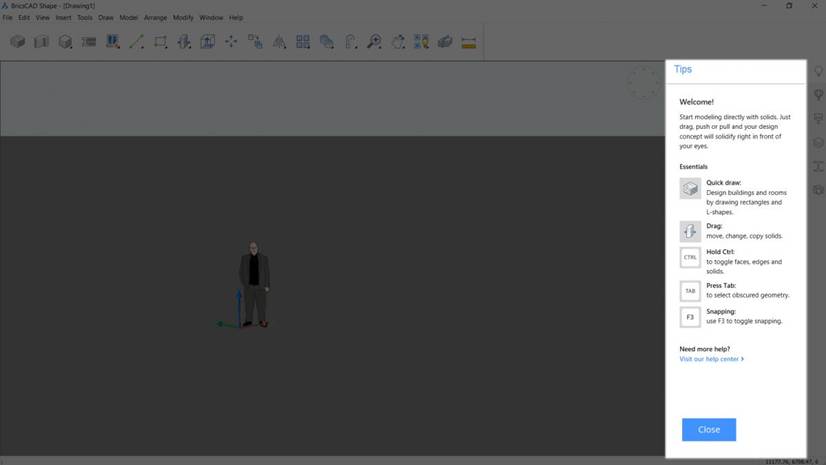Click the Drag icon in Tips panel
The width and height of the screenshot is (826, 465).
pos(690,232)
